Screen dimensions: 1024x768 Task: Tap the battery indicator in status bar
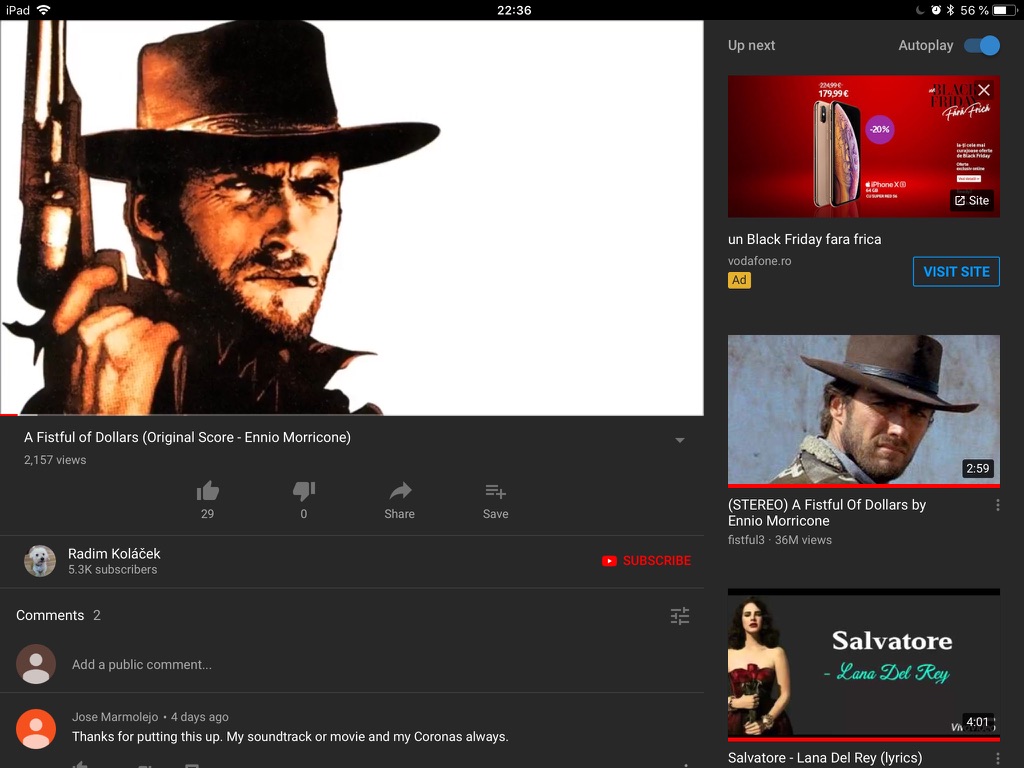click(x=1004, y=10)
